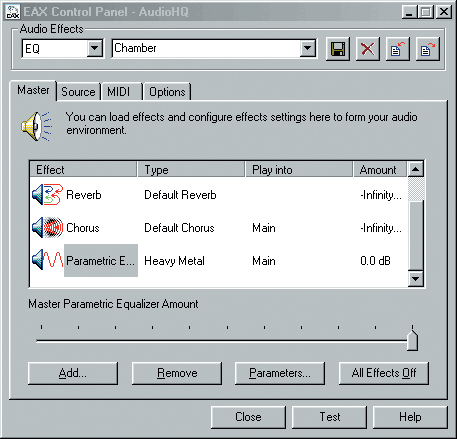Click Main in the Parametric EQ row
Screen dimensions: 457x439
264,261
